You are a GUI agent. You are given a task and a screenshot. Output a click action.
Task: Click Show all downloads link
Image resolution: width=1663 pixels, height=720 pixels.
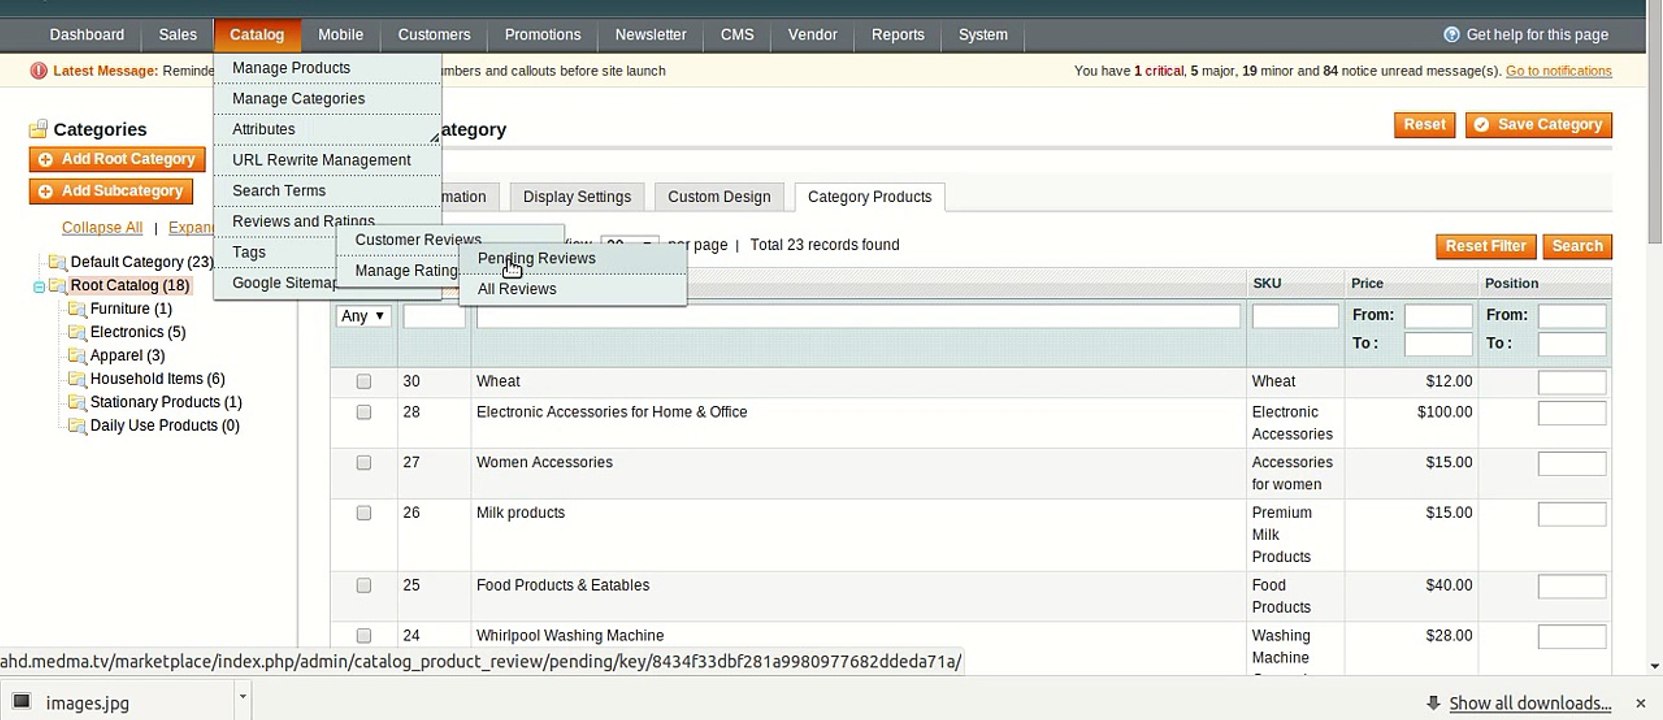coord(1530,703)
